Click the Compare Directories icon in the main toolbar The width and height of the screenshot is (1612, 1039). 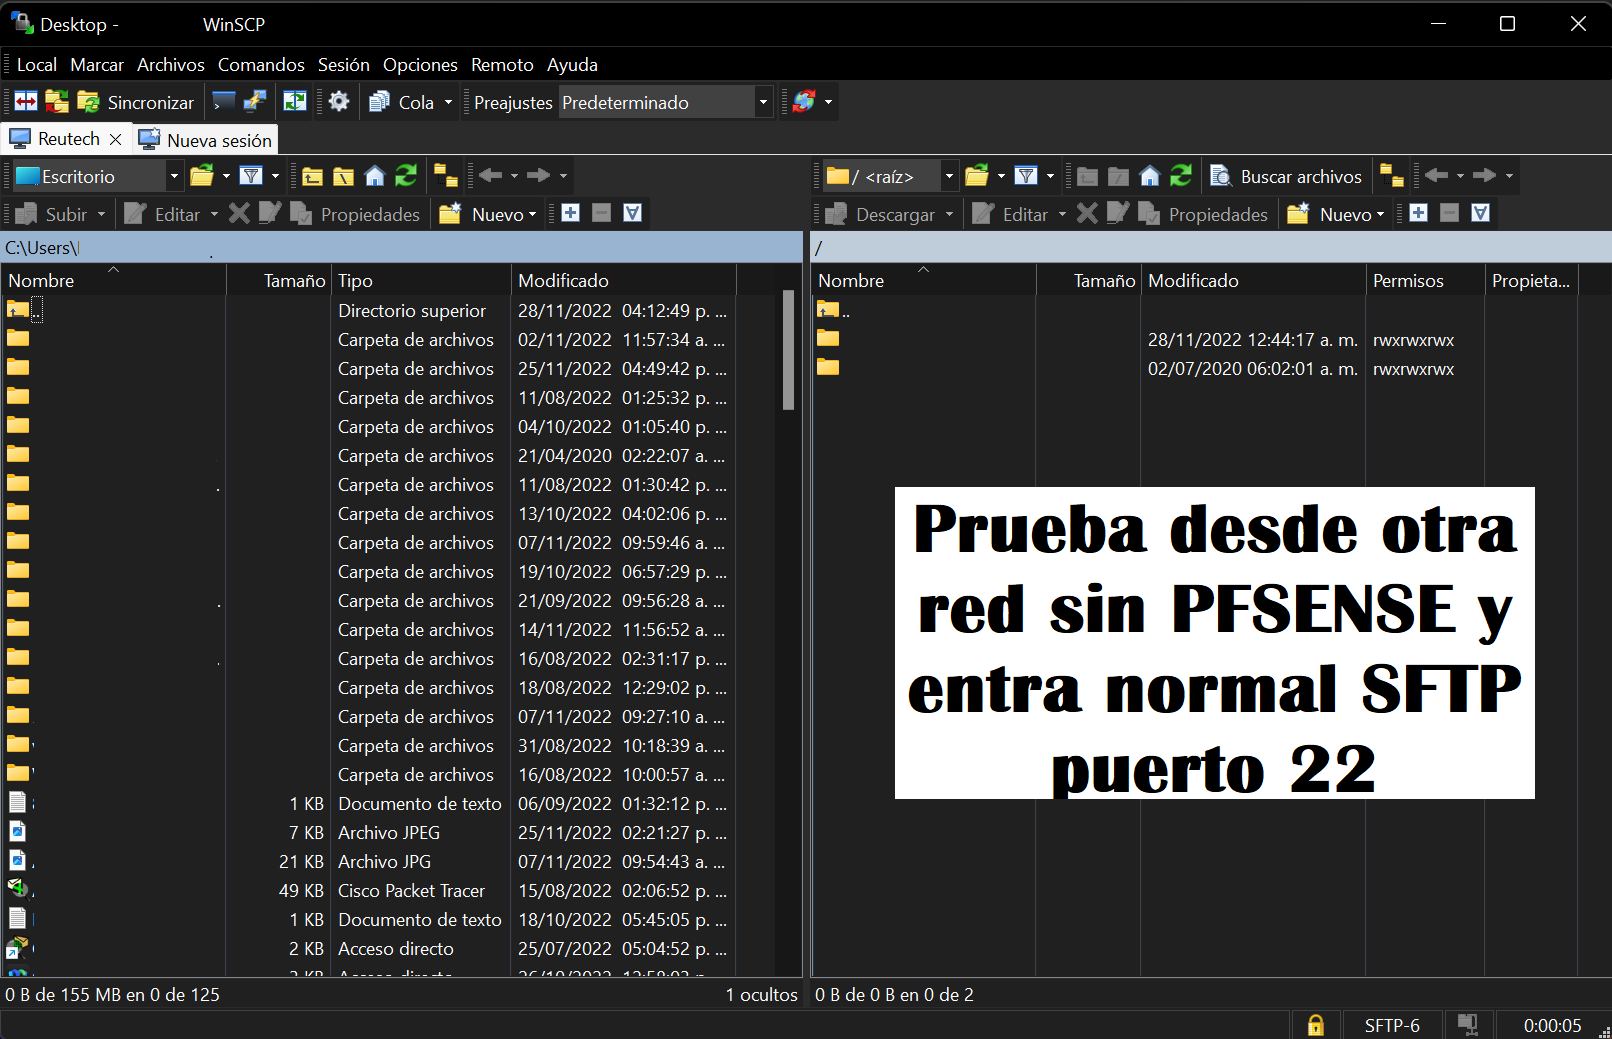[x=26, y=102]
